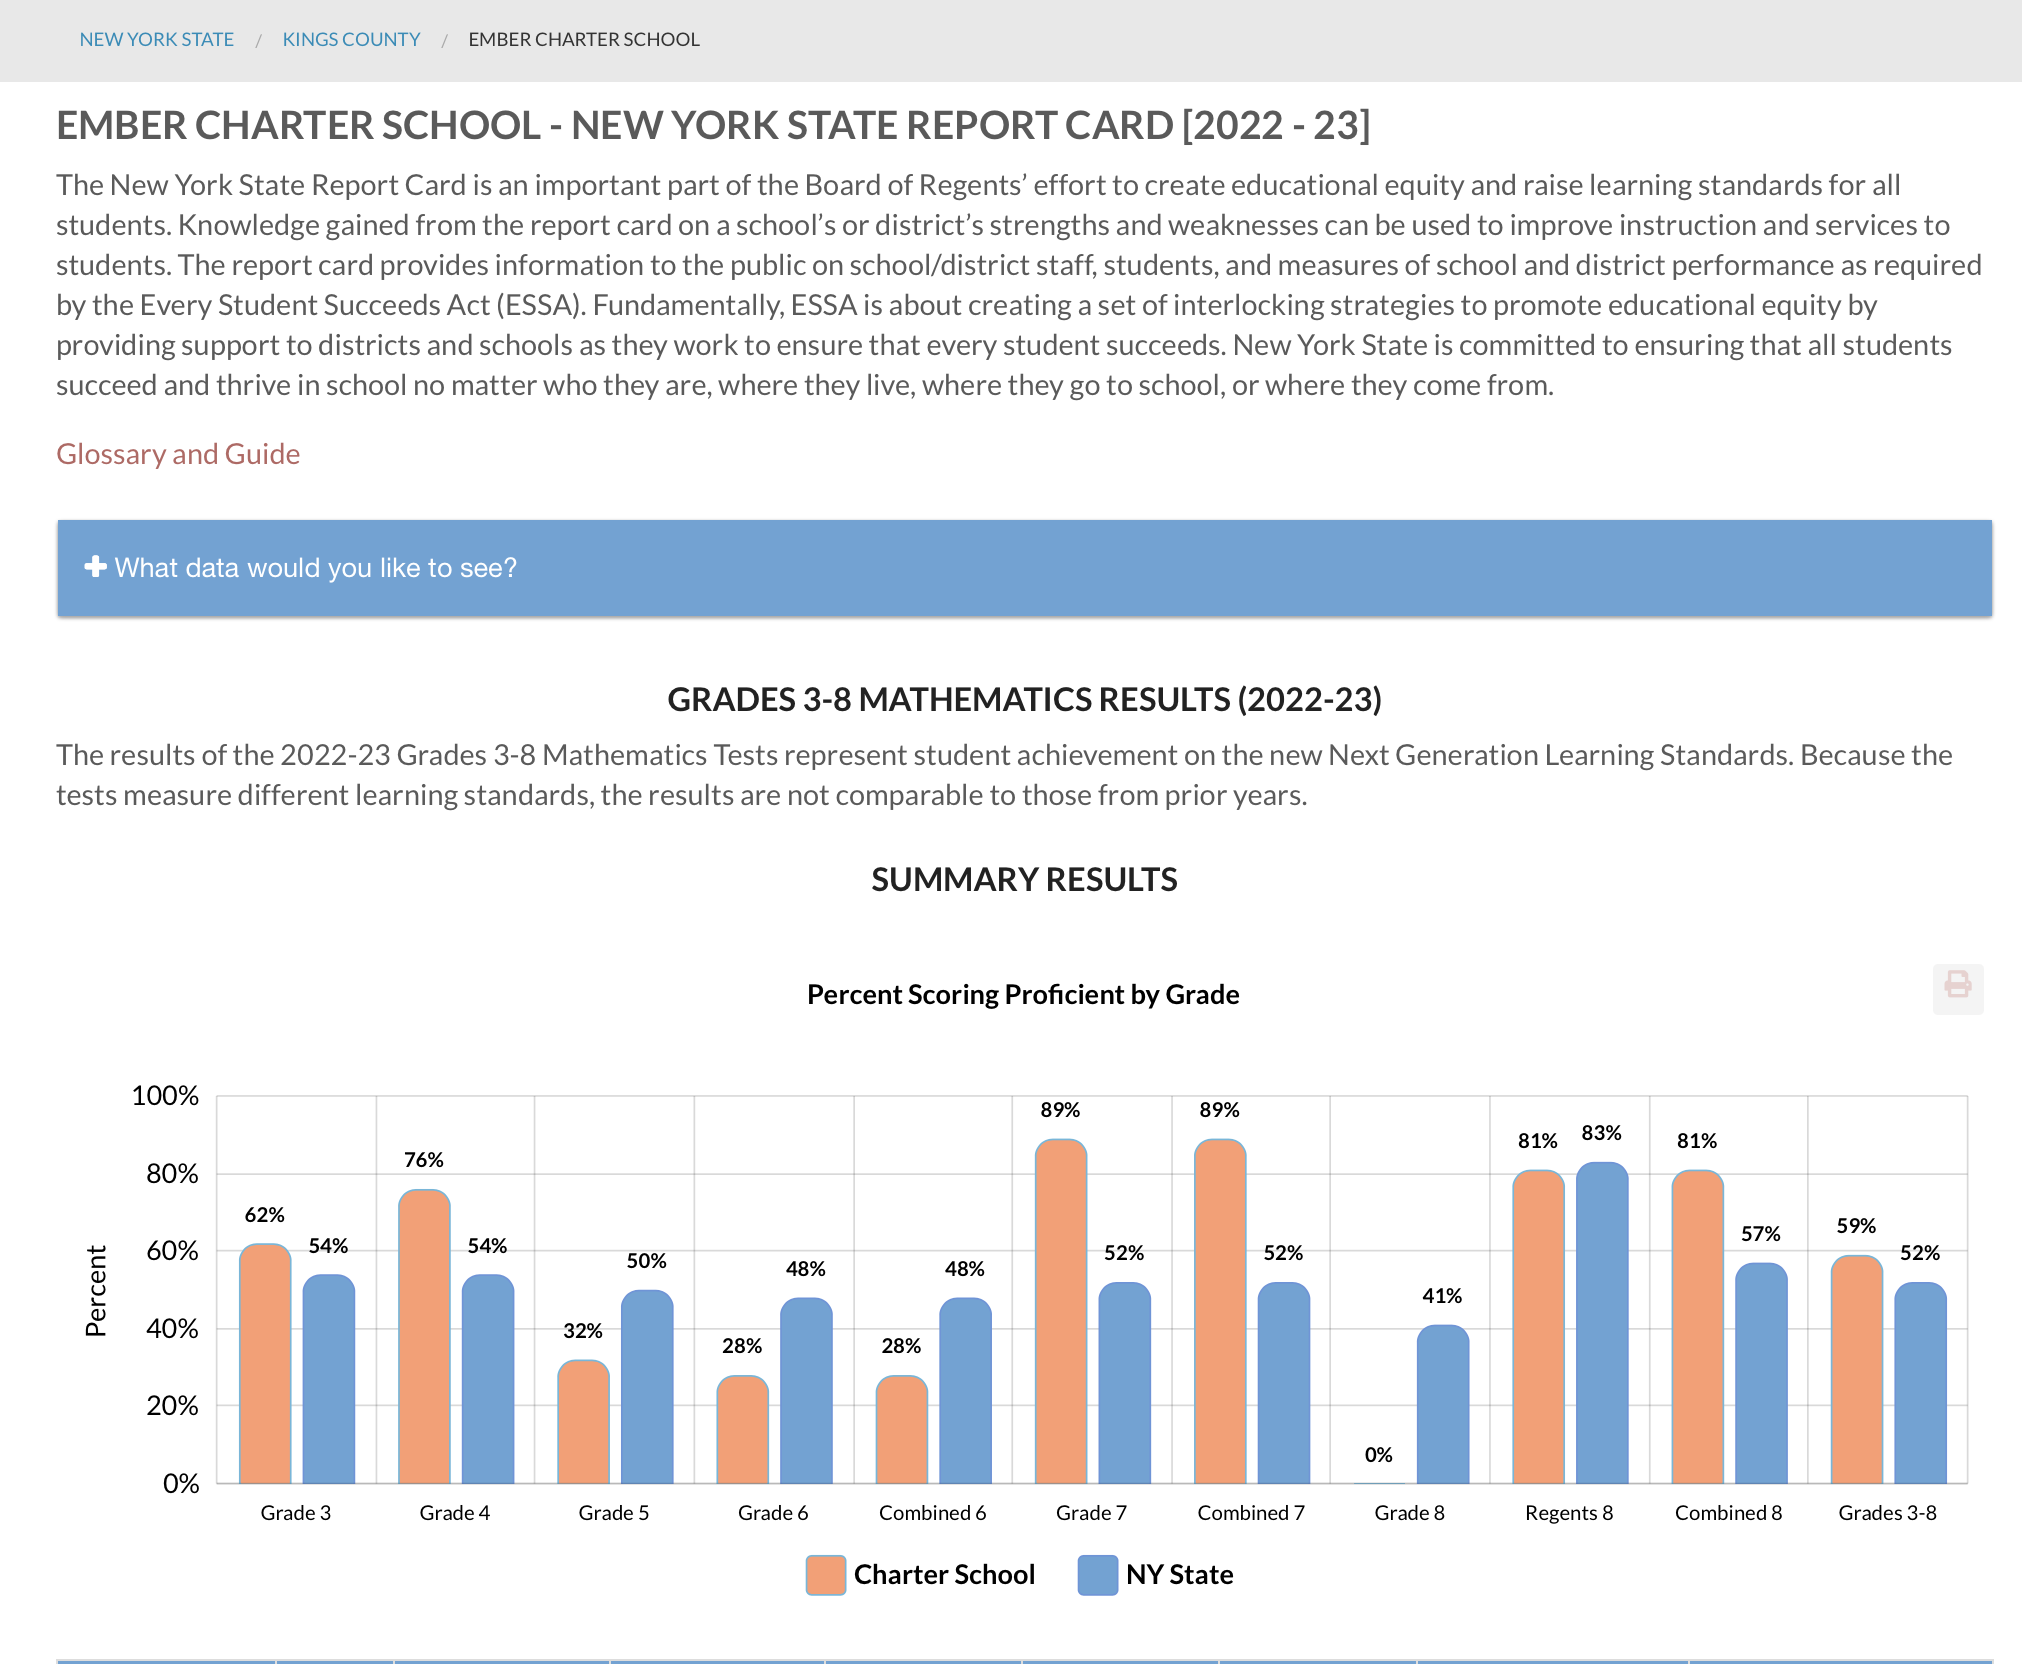Image resolution: width=2022 pixels, height=1664 pixels.
Task: Click the Regents 8 NY State bar (83%)
Action: 1601,1322
